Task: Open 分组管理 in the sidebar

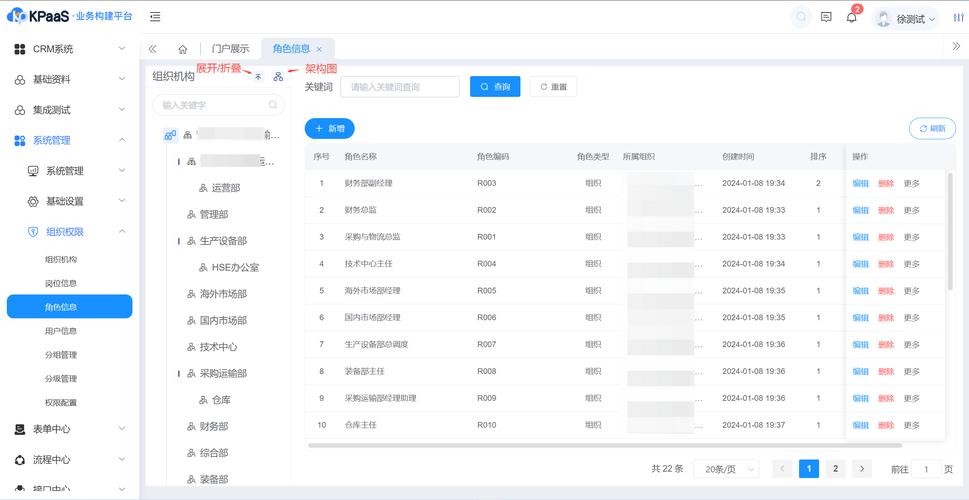Action: [61, 355]
